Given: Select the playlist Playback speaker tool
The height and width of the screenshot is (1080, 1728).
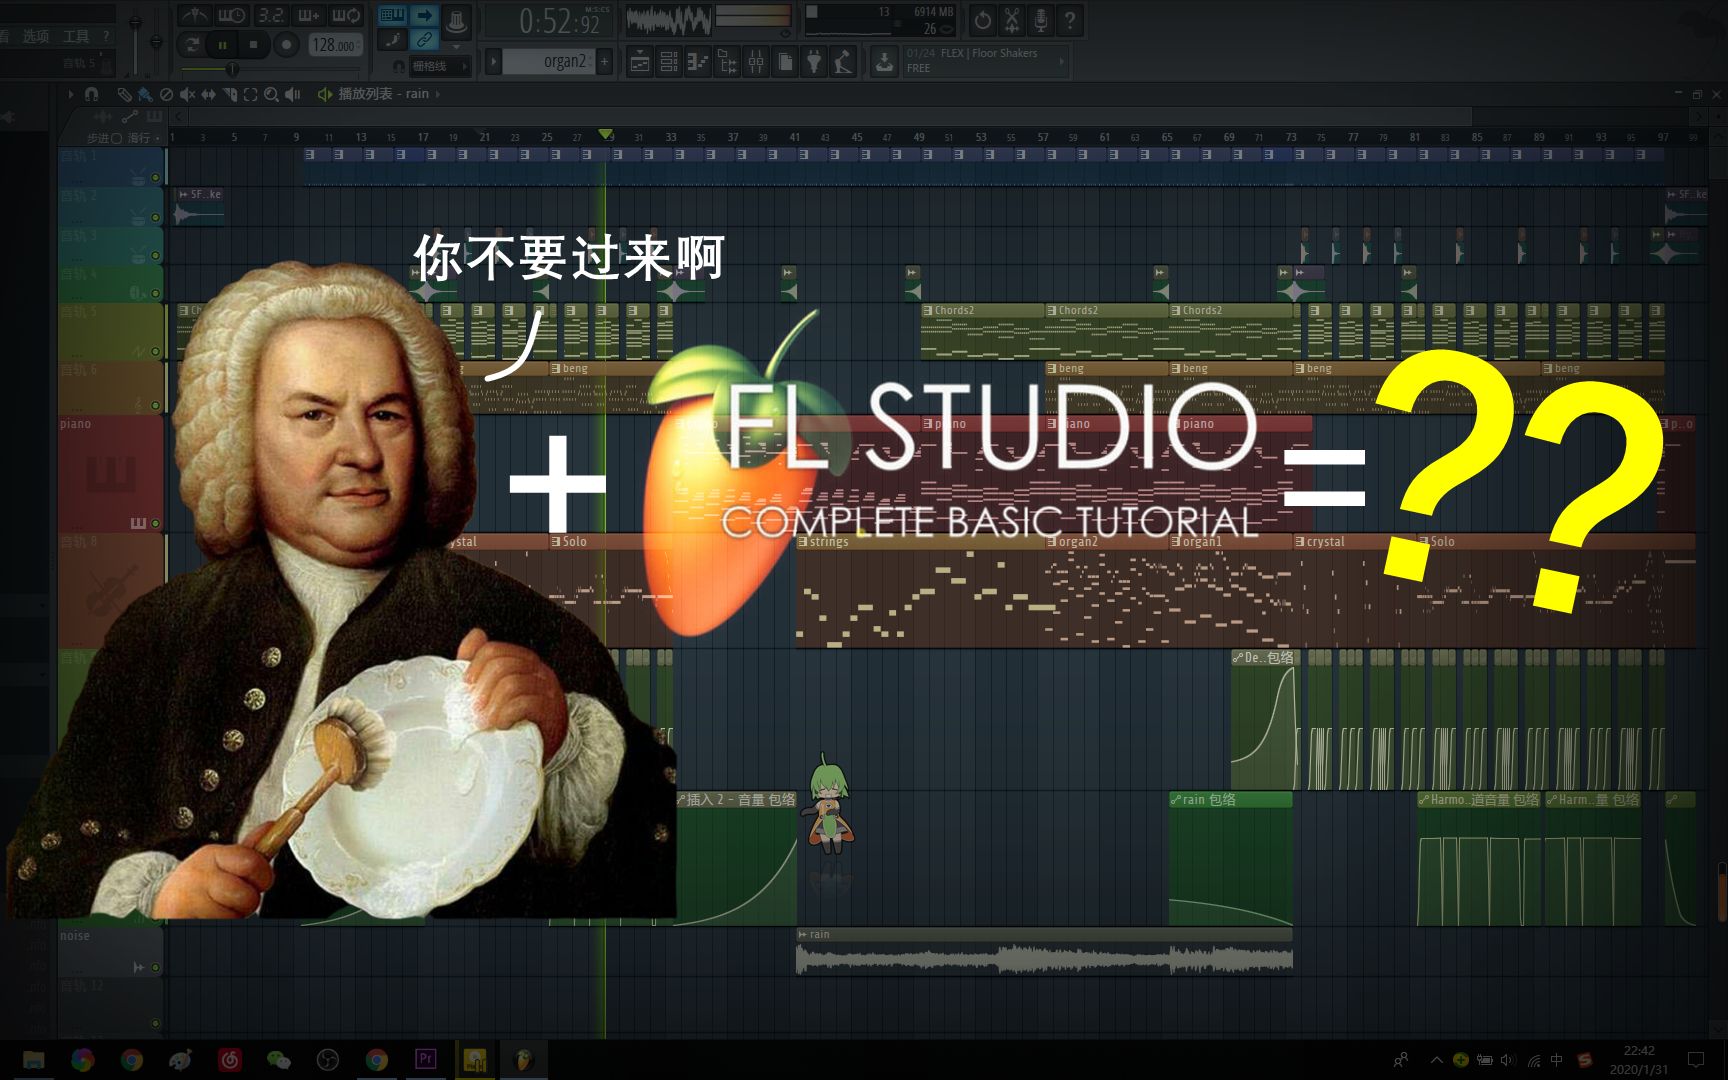Looking at the screenshot, I should pyautogui.click(x=293, y=94).
